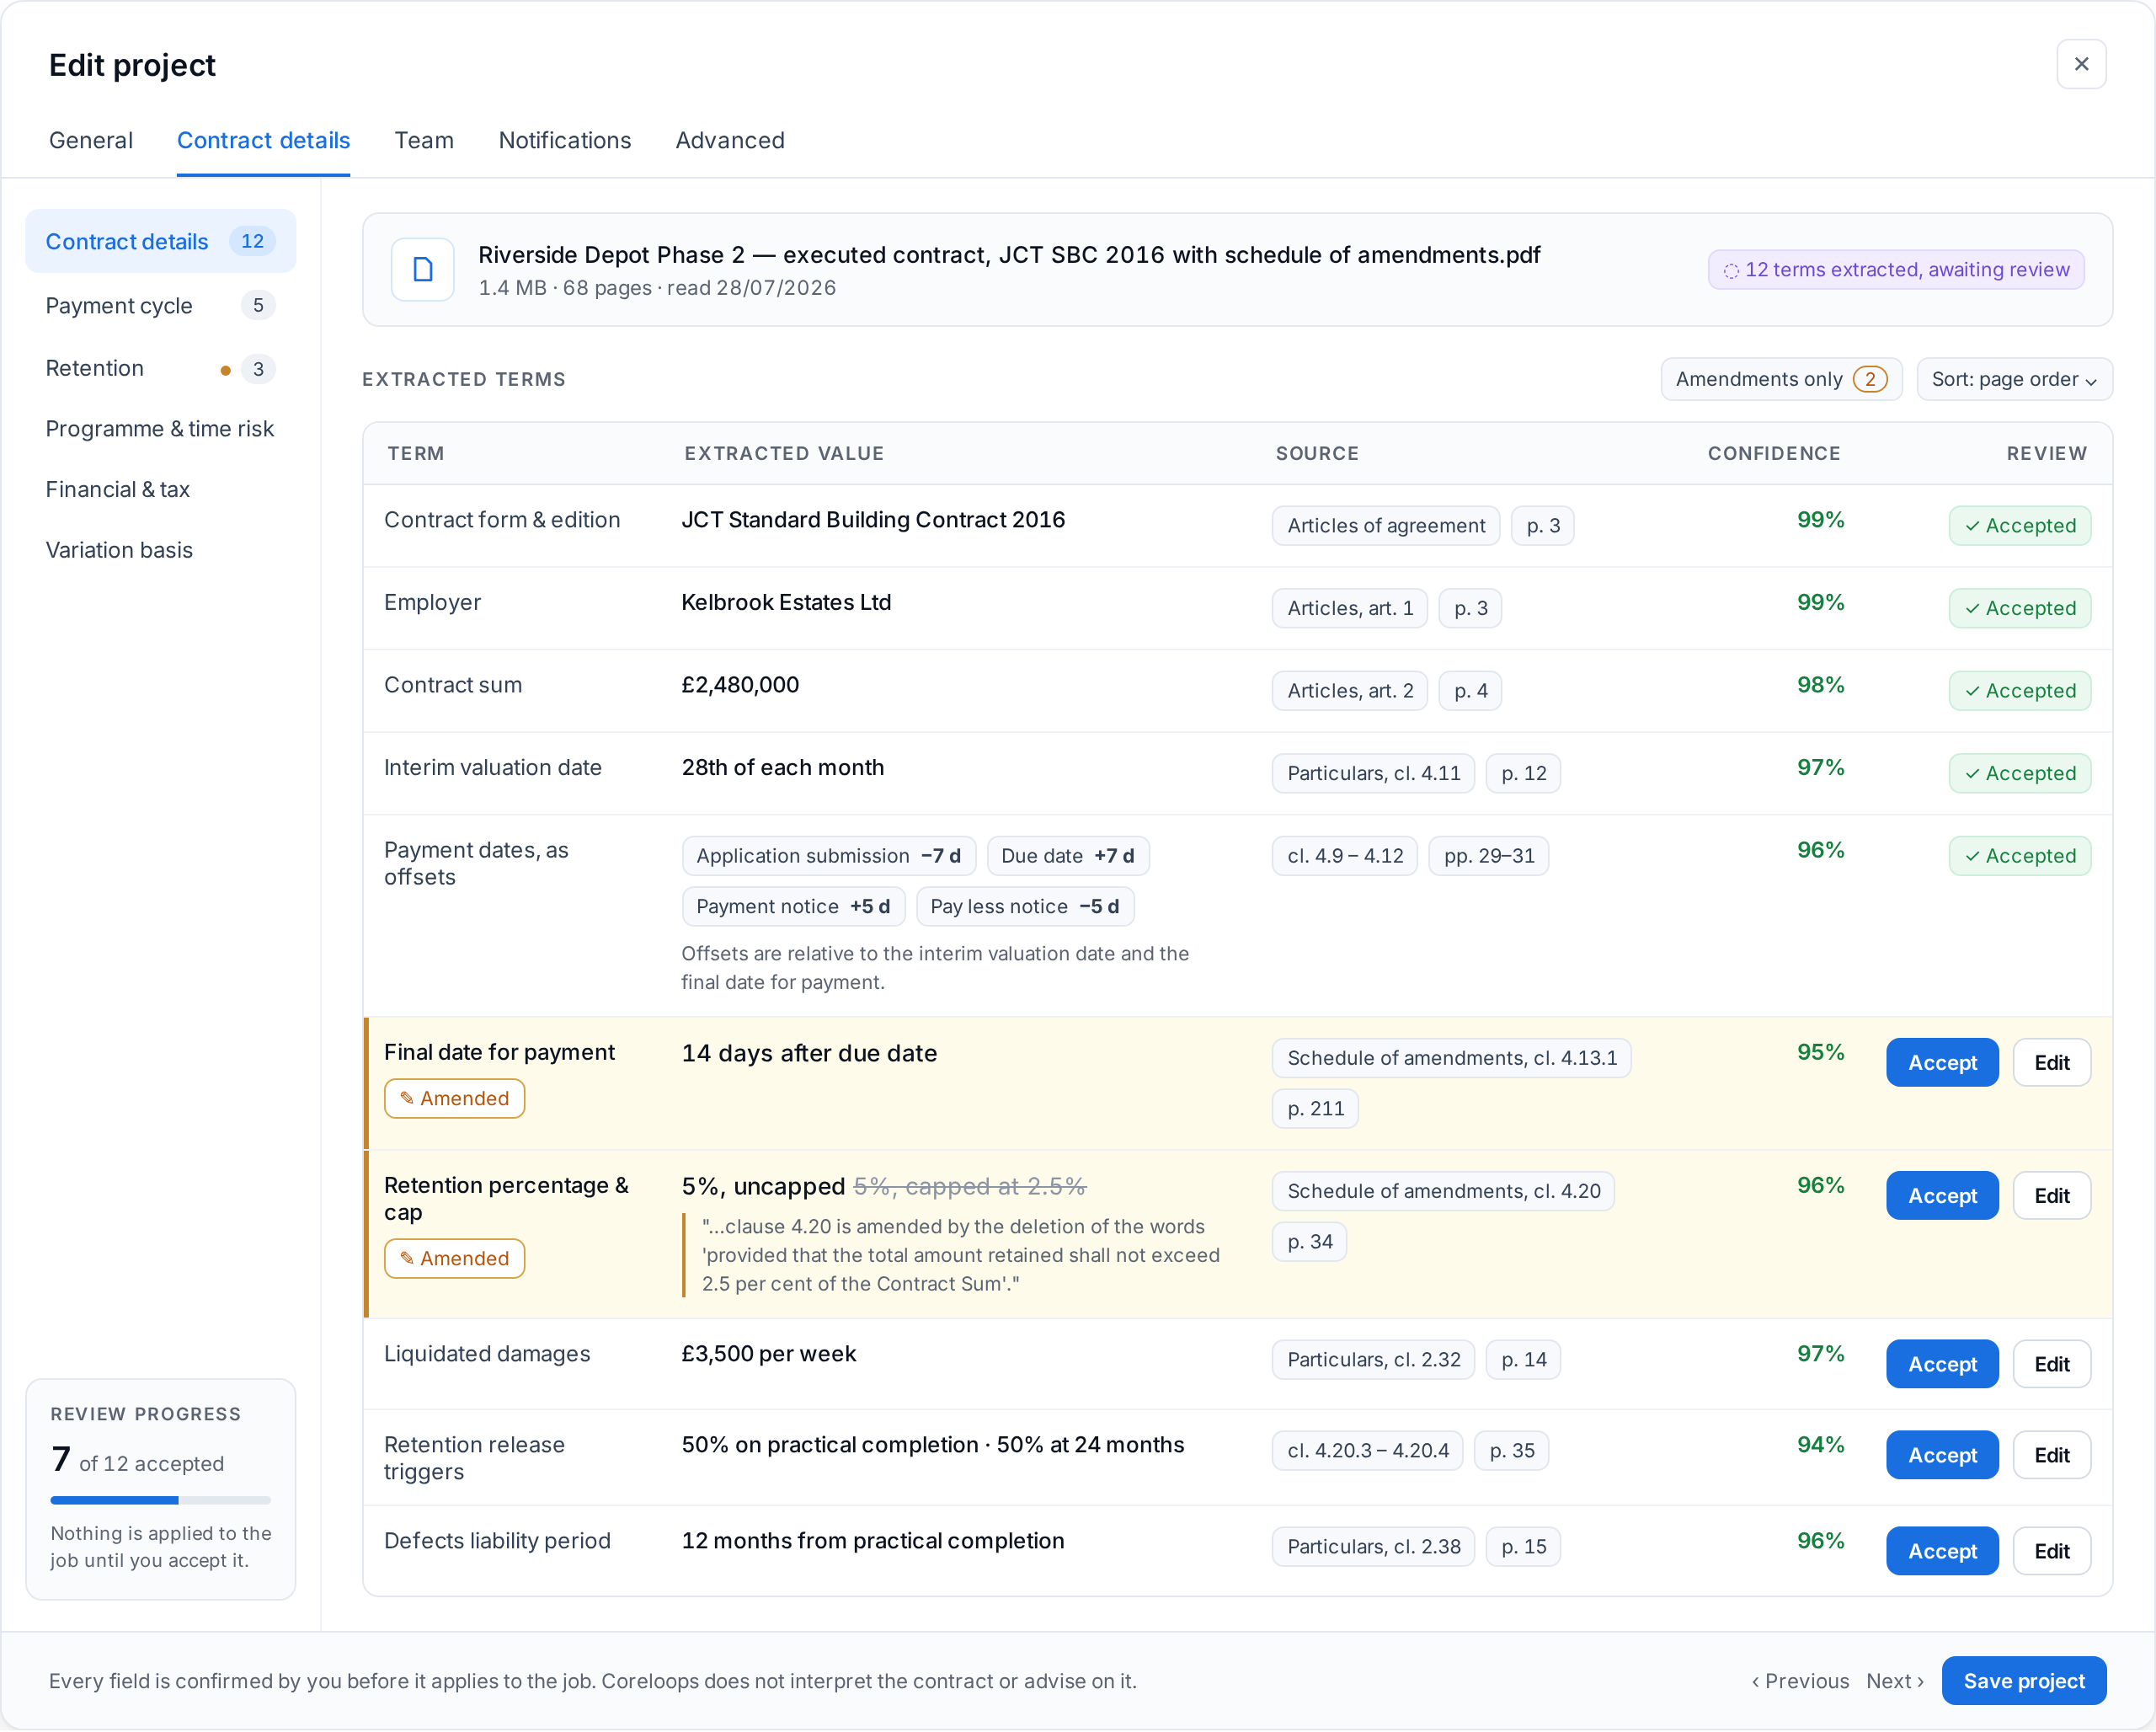Open source chip cl. 4.20.3 – 4.20.4
This screenshot has width=2156, height=1732.
(x=1367, y=1451)
